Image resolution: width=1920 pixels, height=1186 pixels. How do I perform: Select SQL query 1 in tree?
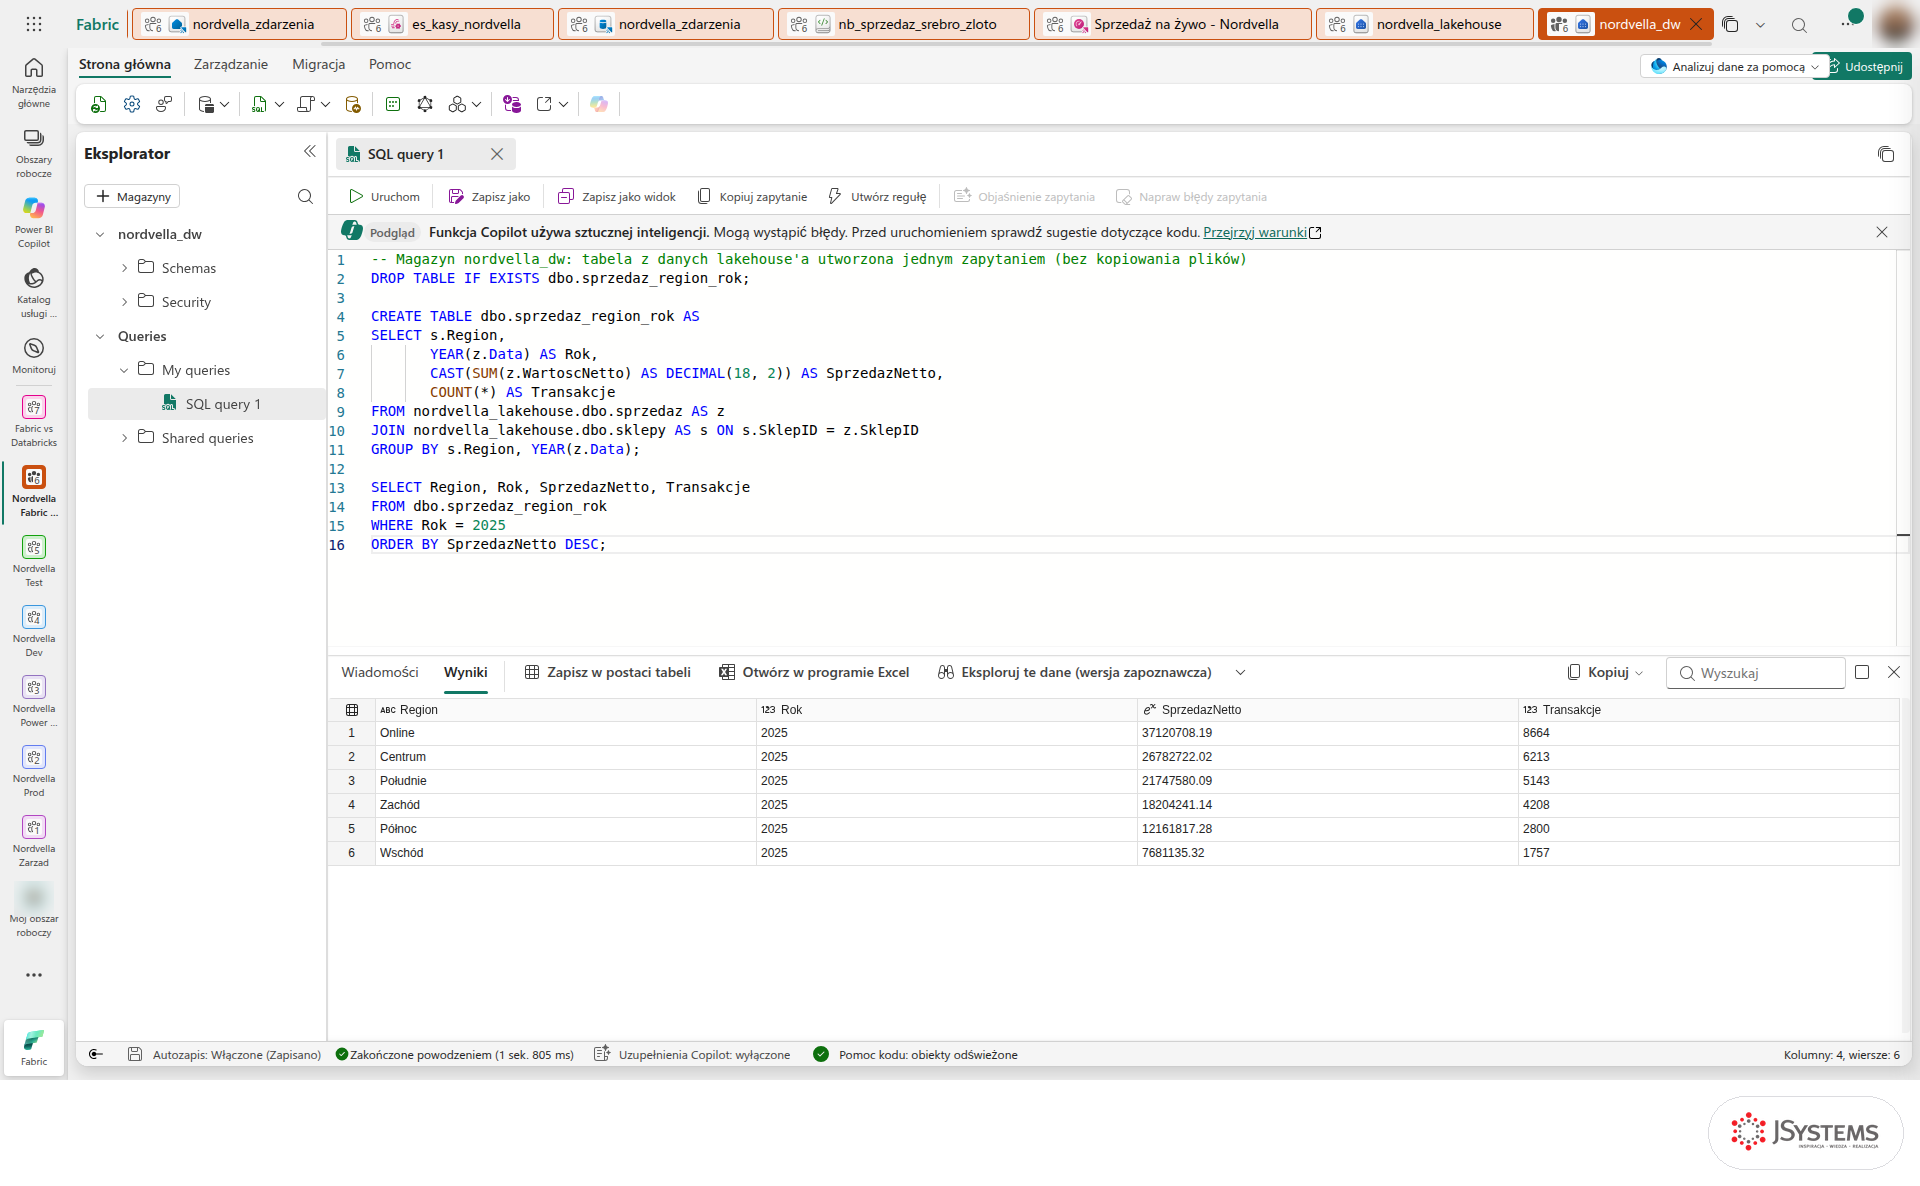coord(206,404)
